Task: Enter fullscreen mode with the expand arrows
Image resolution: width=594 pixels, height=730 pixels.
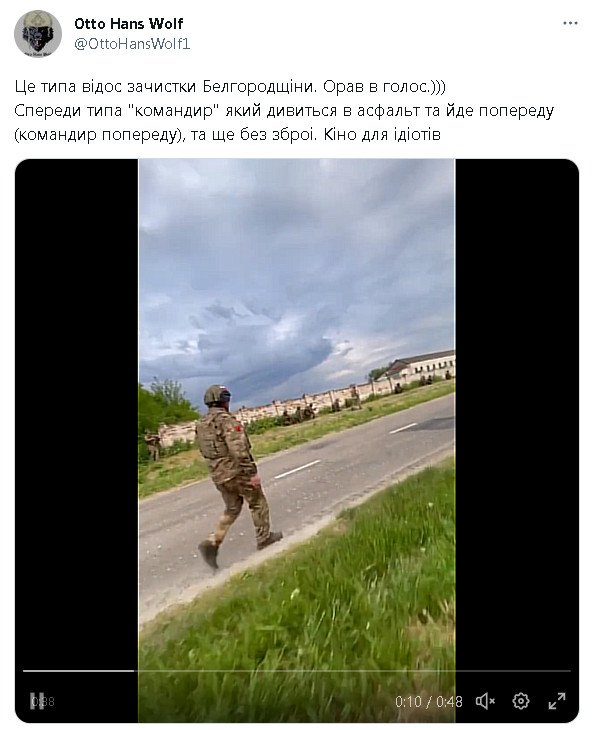Action: (557, 701)
